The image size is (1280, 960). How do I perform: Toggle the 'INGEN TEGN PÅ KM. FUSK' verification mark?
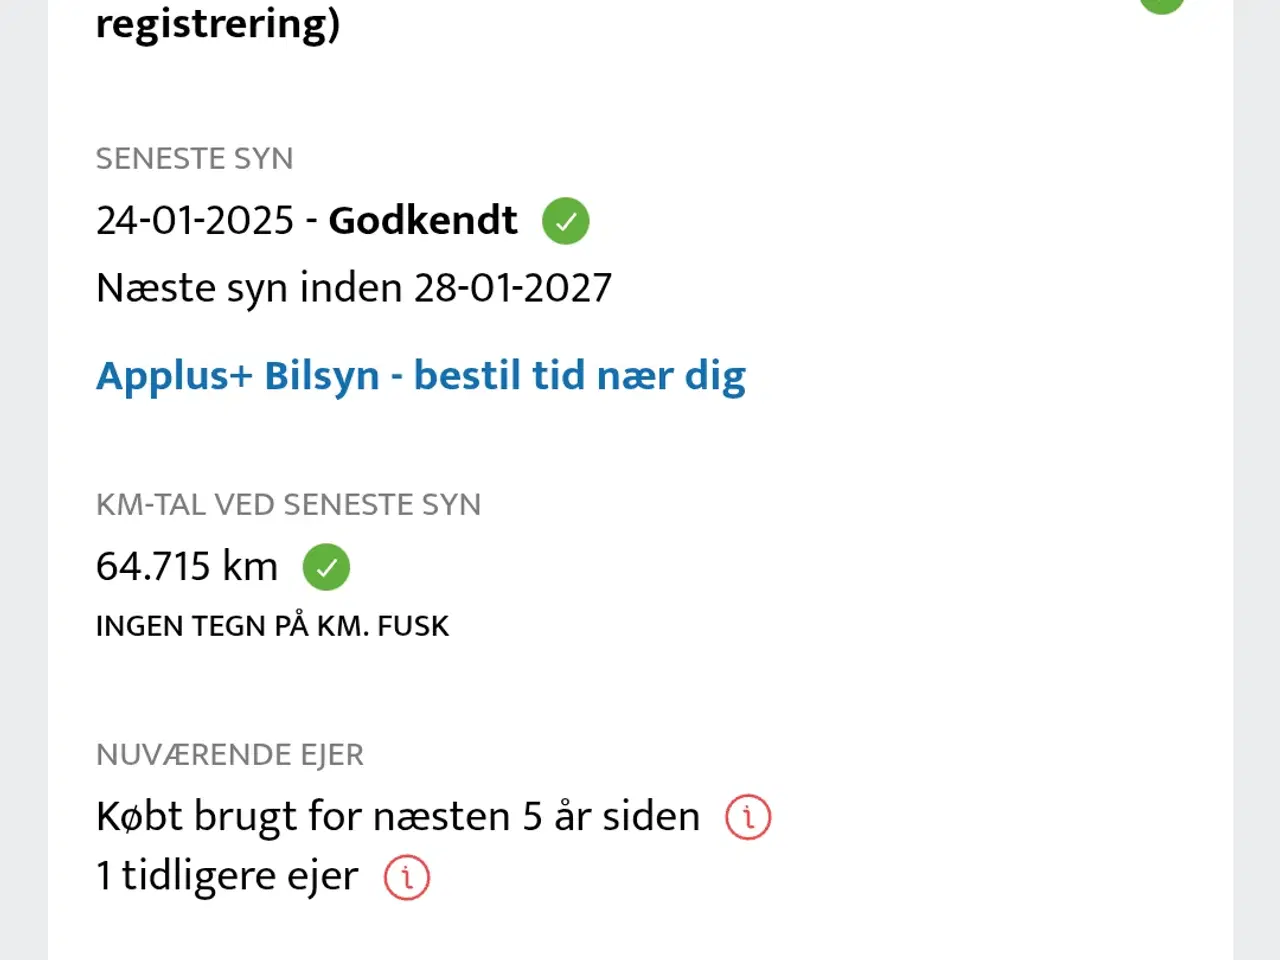tap(326, 567)
